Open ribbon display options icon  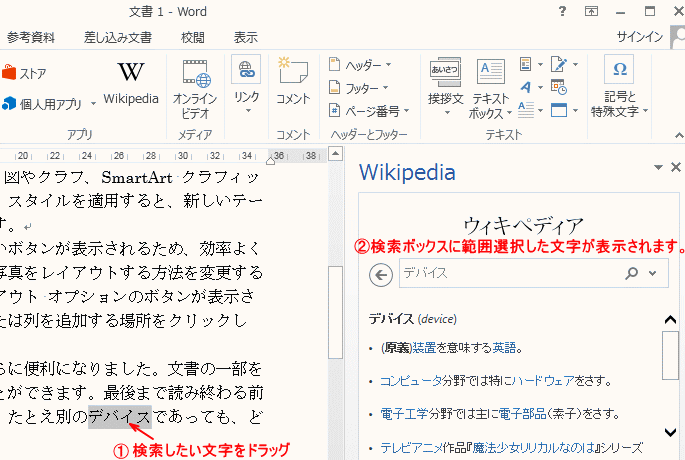[x=591, y=11]
